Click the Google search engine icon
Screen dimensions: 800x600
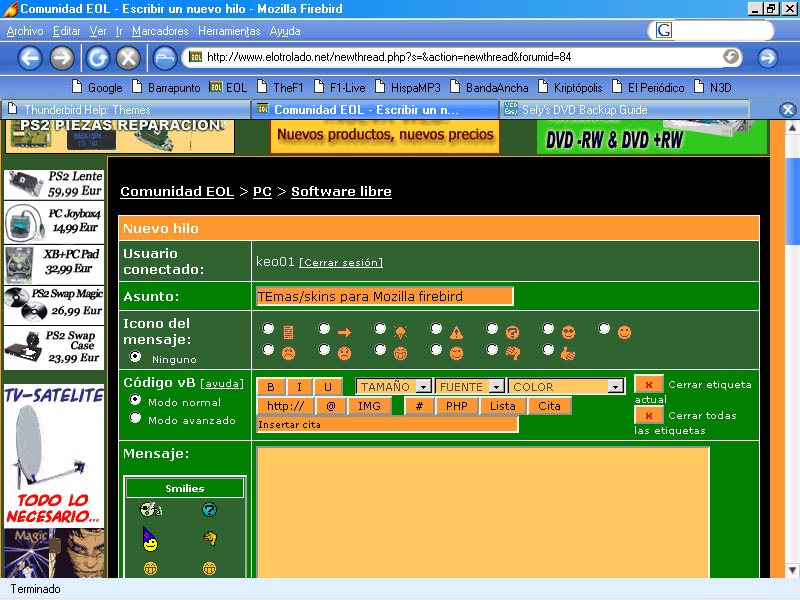[x=664, y=30]
